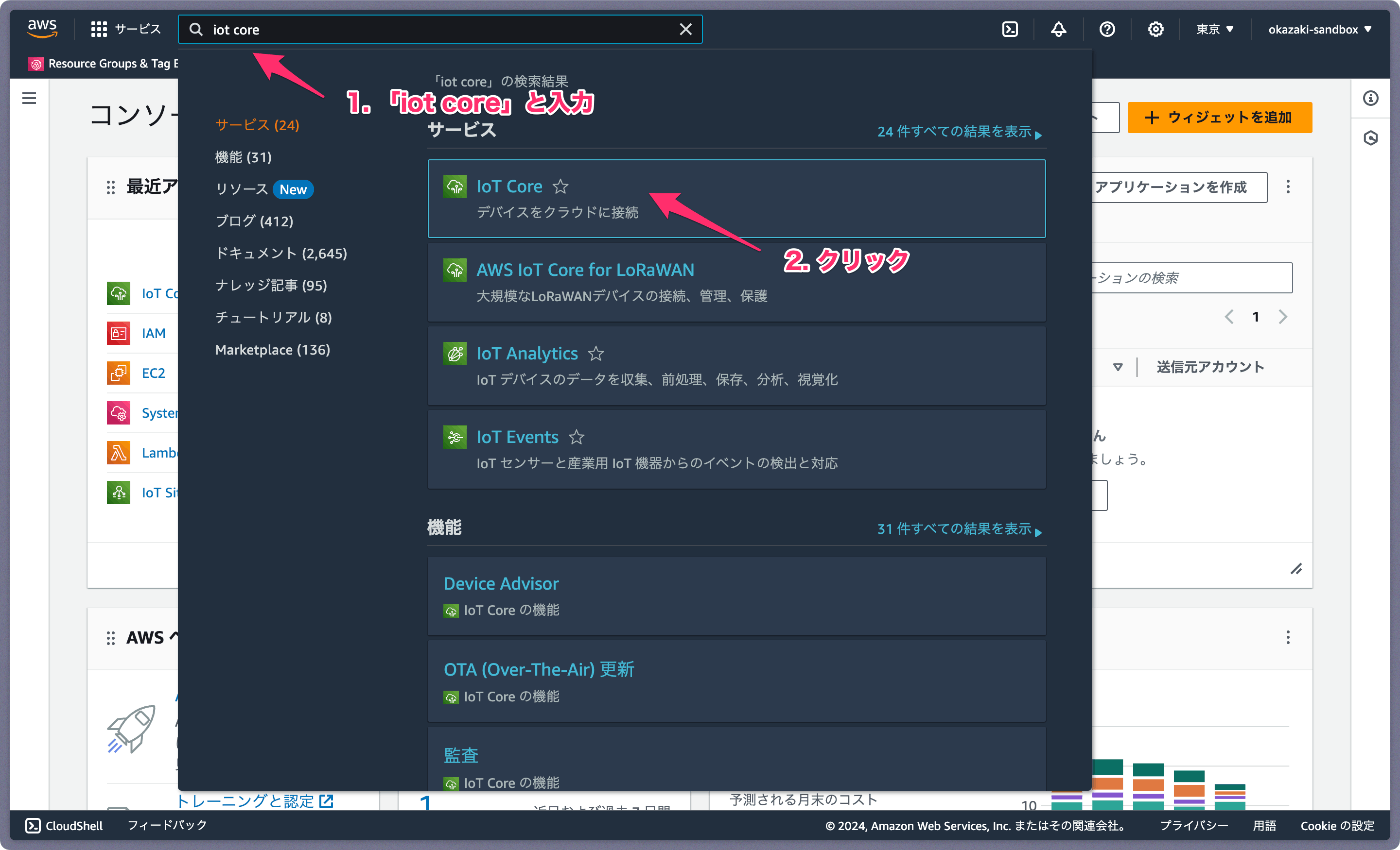Image resolution: width=1400 pixels, height=850 pixels.
Task: Open the help question mark icon
Action: pyautogui.click(x=1107, y=29)
